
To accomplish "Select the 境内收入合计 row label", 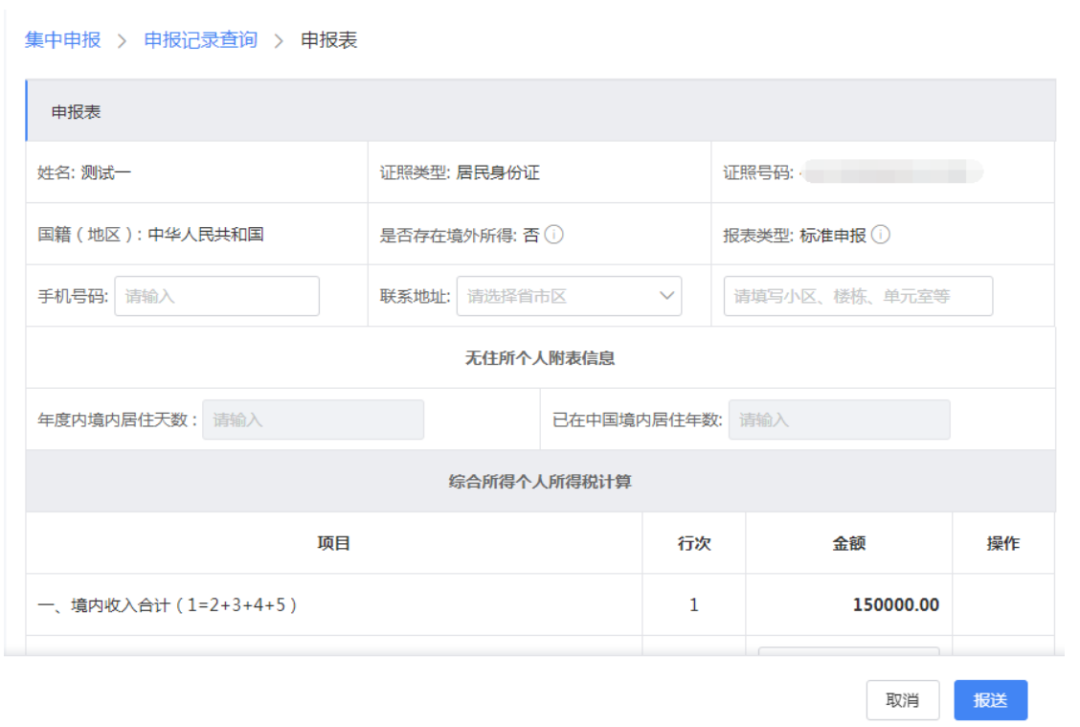I will coord(167,605).
